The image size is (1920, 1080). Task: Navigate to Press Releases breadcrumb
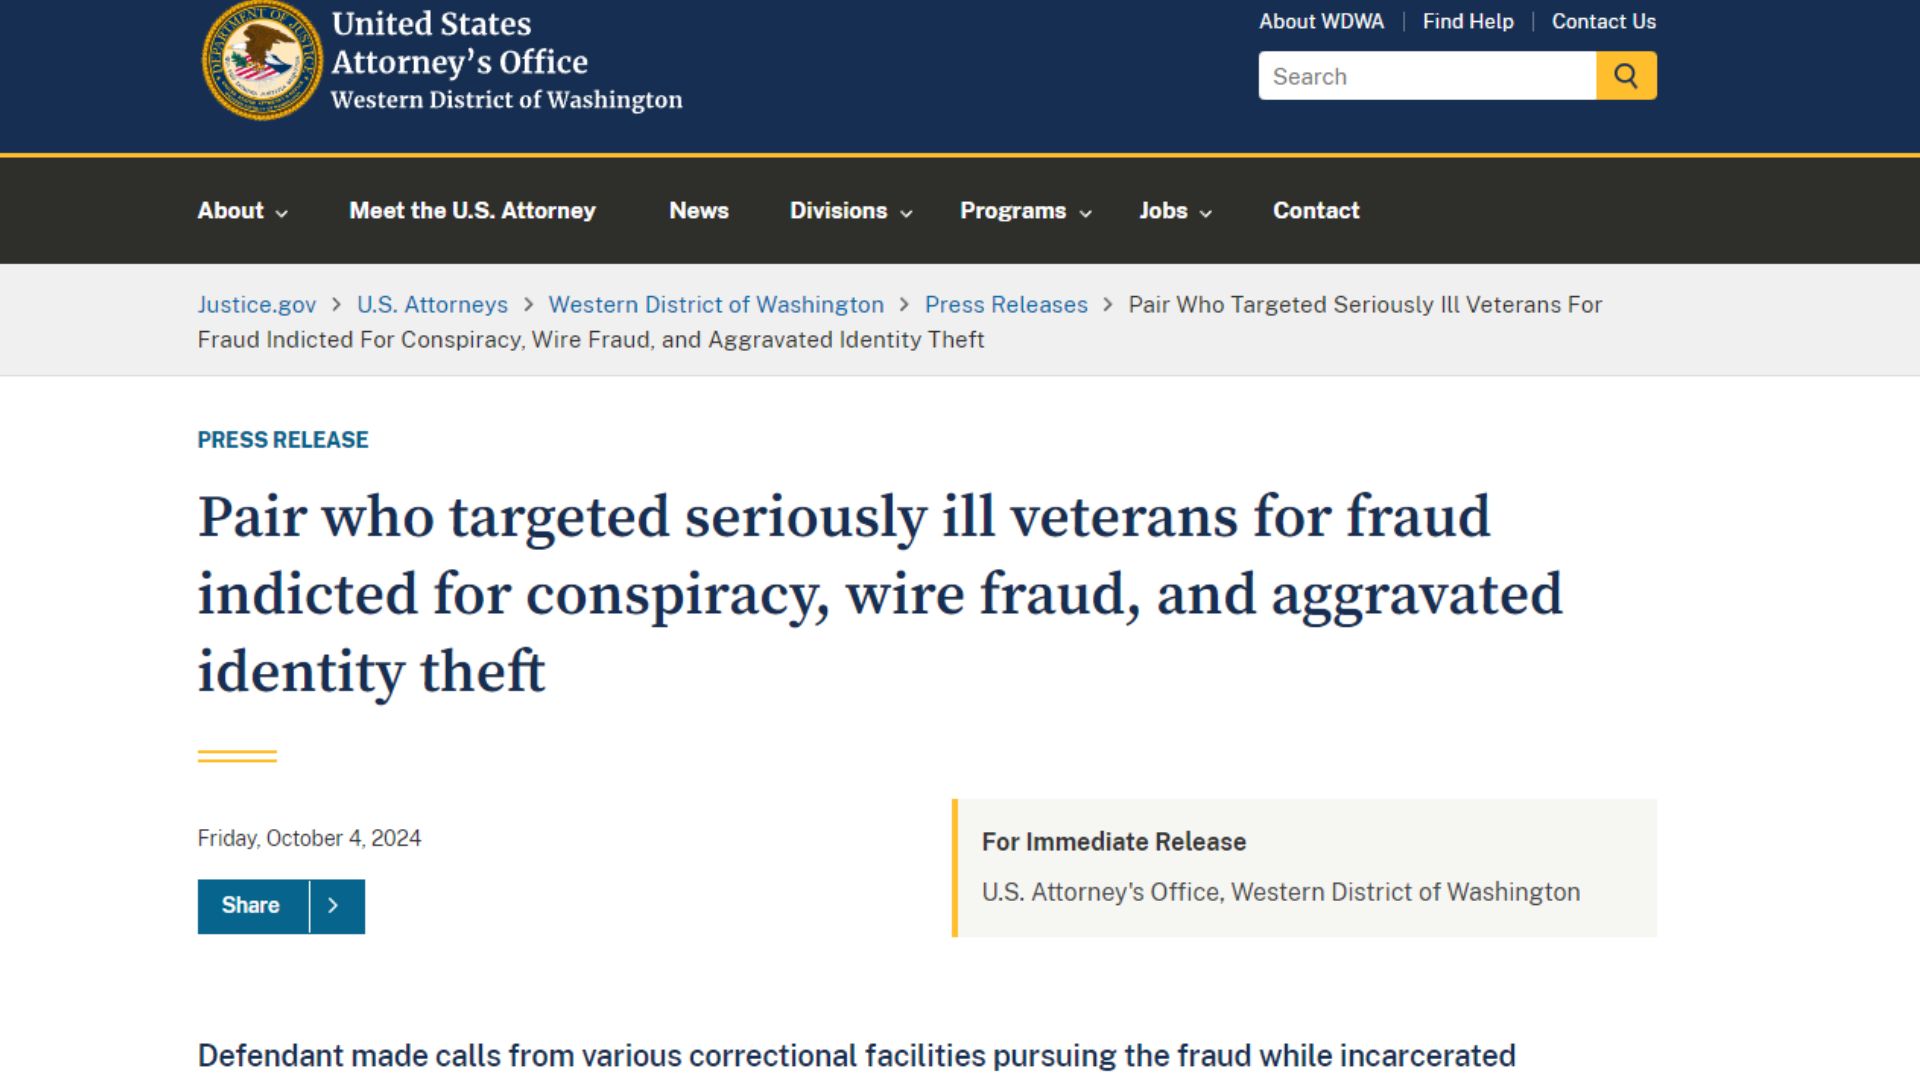(1006, 305)
